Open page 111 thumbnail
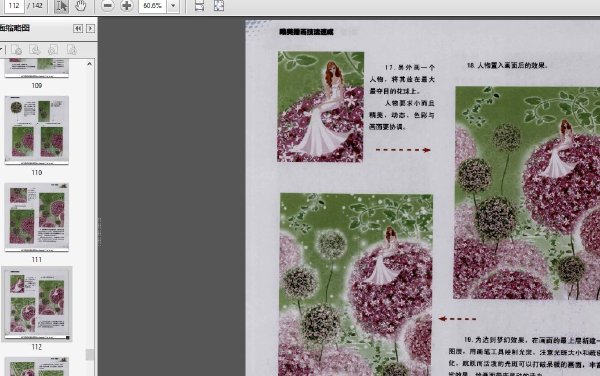600x376 pixels. [37, 217]
